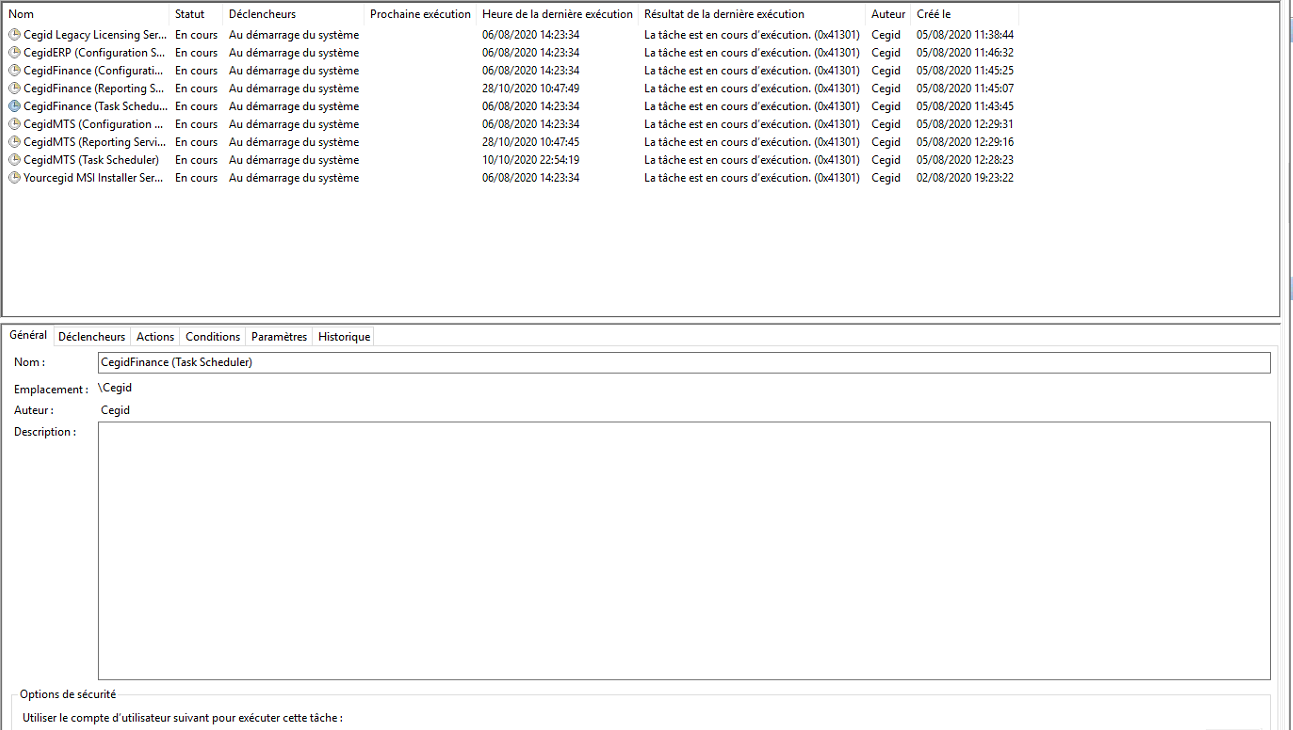1293x730 pixels.
Task: Click creation date 05/08/2020 12:29:16
Action: point(965,142)
